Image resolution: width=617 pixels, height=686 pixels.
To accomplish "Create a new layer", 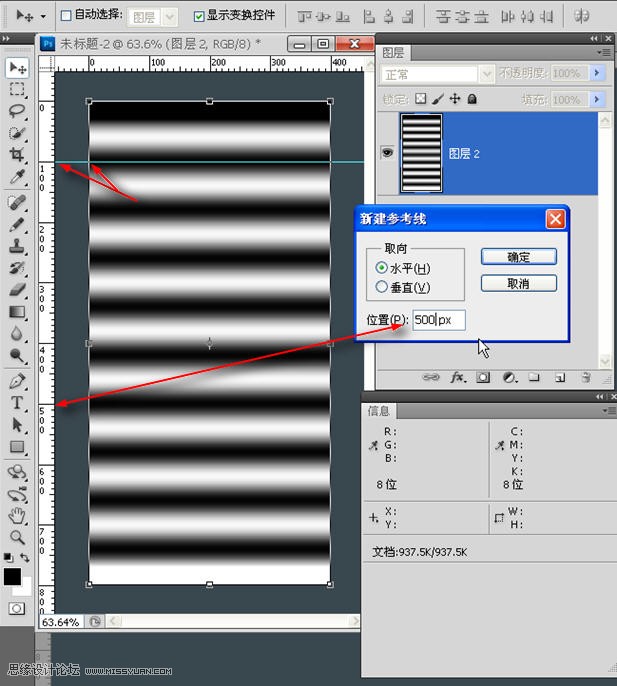I will coord(560,377).
